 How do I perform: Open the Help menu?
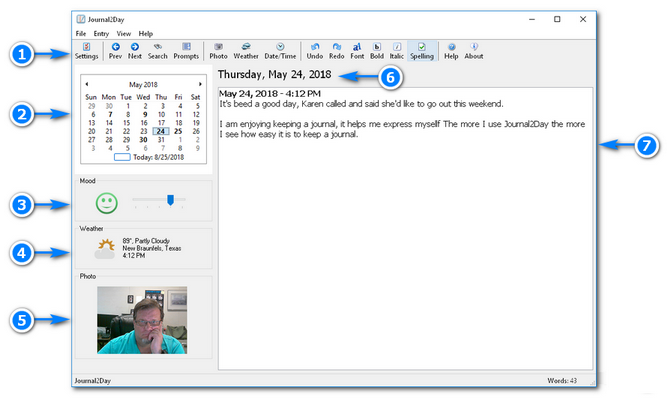tap(146, 34)
